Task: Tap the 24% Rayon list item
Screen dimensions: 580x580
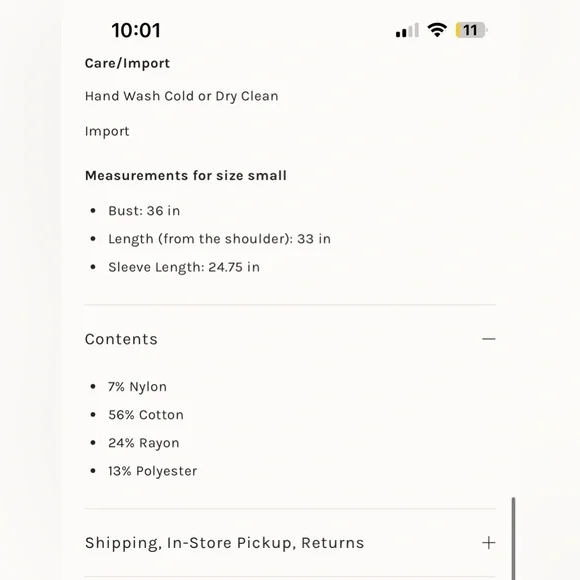Action: click(144, 443)
